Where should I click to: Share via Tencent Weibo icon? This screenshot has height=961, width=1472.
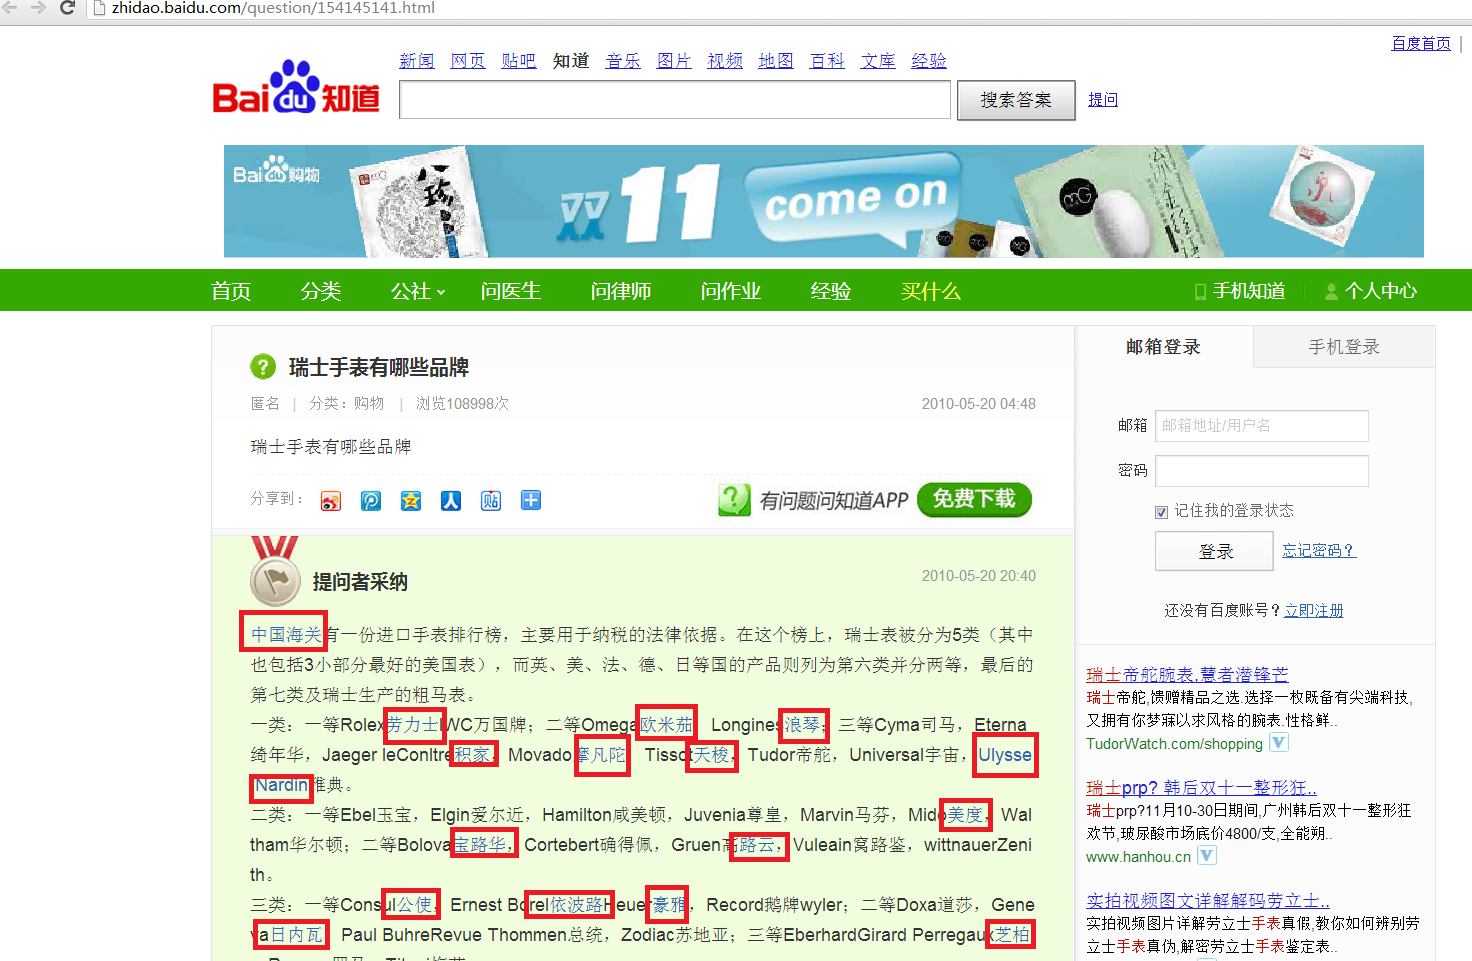tap(371, 501)
